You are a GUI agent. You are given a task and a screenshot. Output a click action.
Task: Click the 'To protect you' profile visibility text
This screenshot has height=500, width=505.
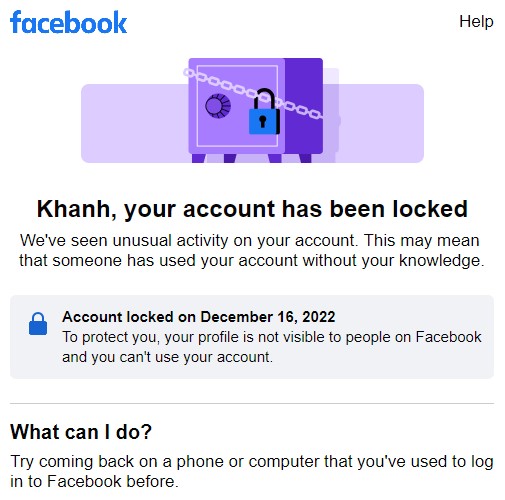[x=272, y=347]
